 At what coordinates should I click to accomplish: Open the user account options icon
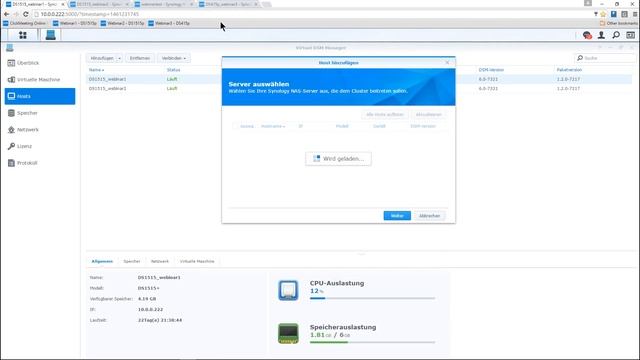pyautogui.click(x=601, y=36)
